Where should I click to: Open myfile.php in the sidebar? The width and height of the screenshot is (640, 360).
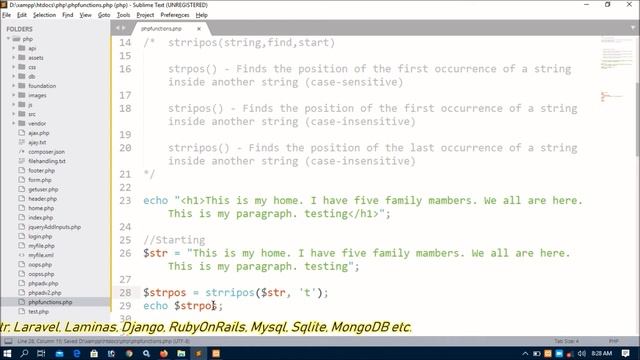click(x=41, y=246)
